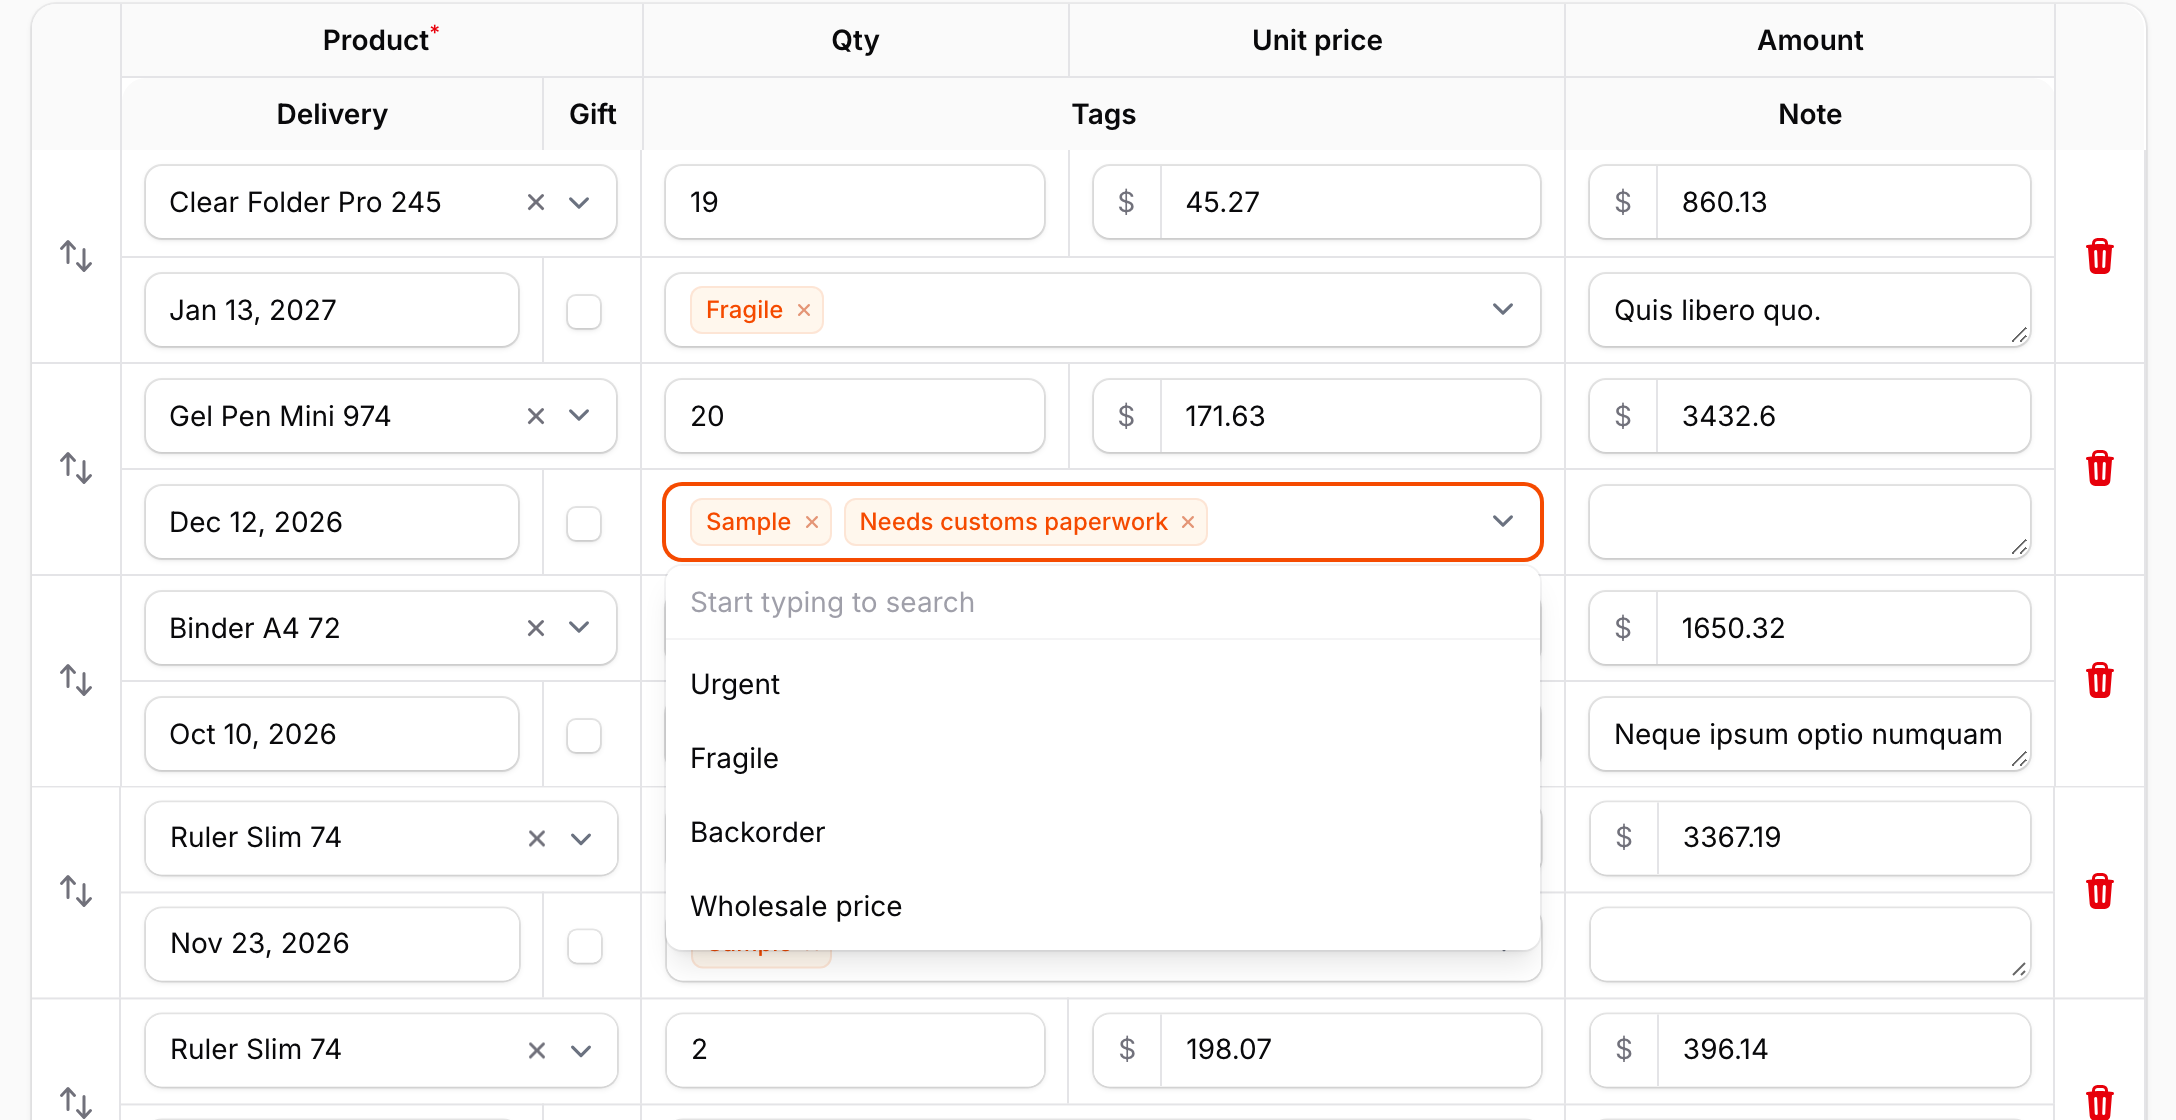Expand dropdown of Ruler Slim 74 with qty 2

click(580, 1050)
